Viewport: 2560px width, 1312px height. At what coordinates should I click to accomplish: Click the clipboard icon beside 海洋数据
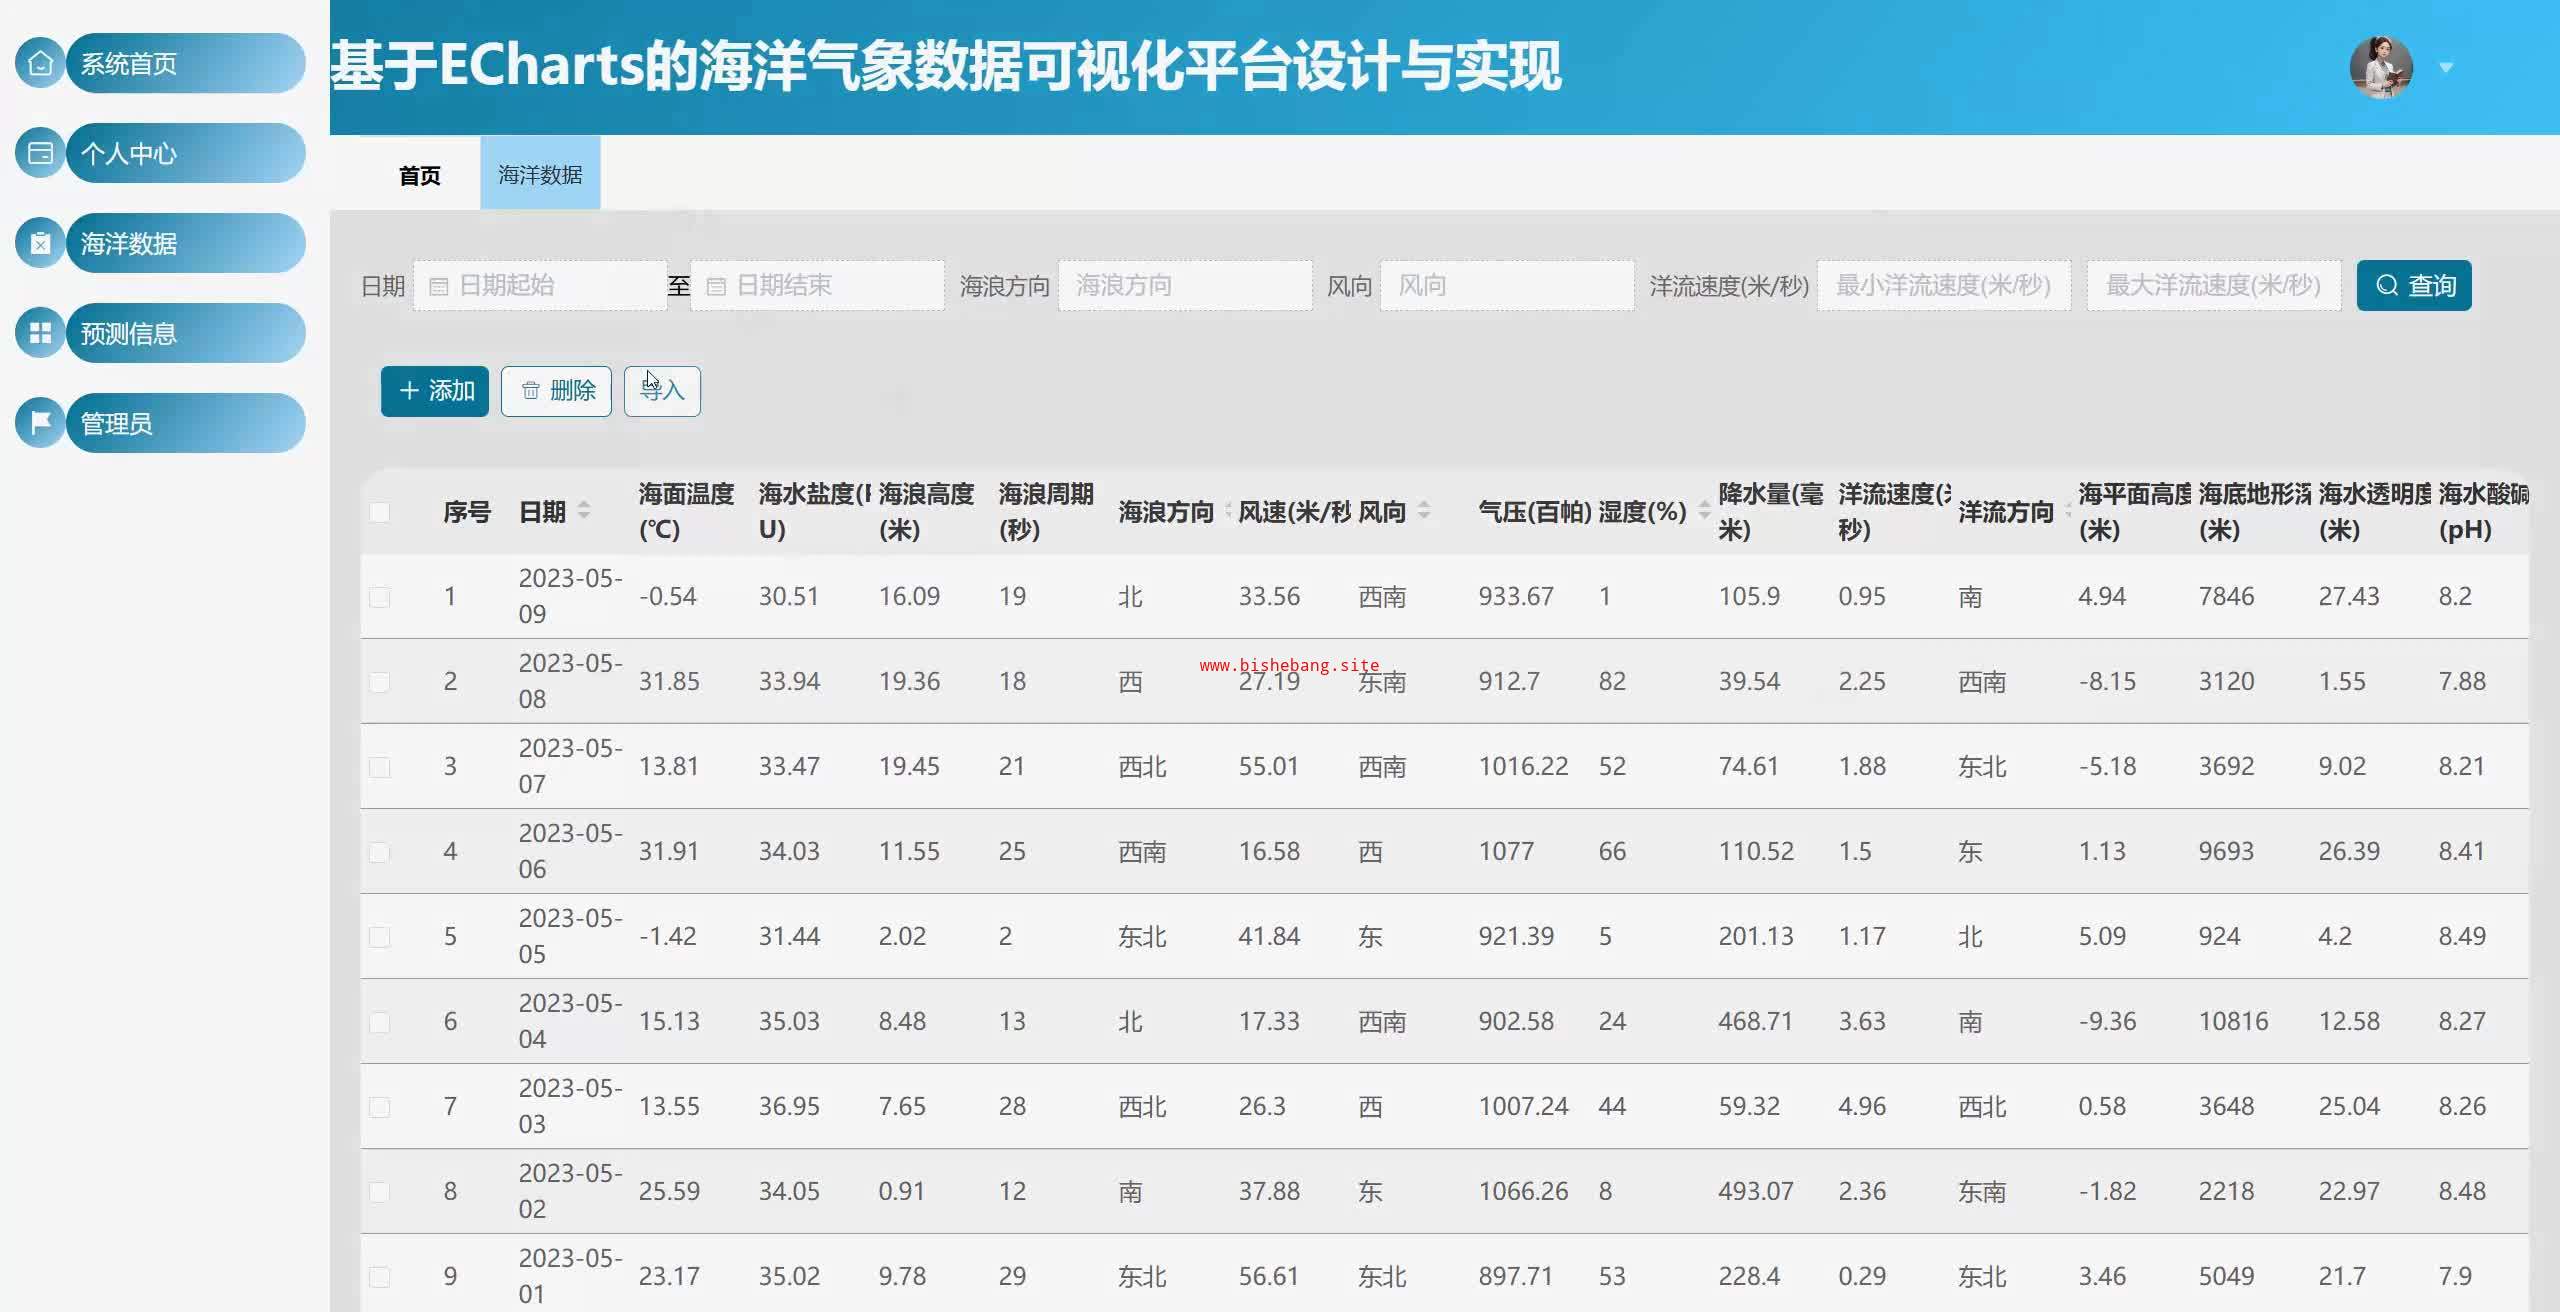(x=40, y=243)
